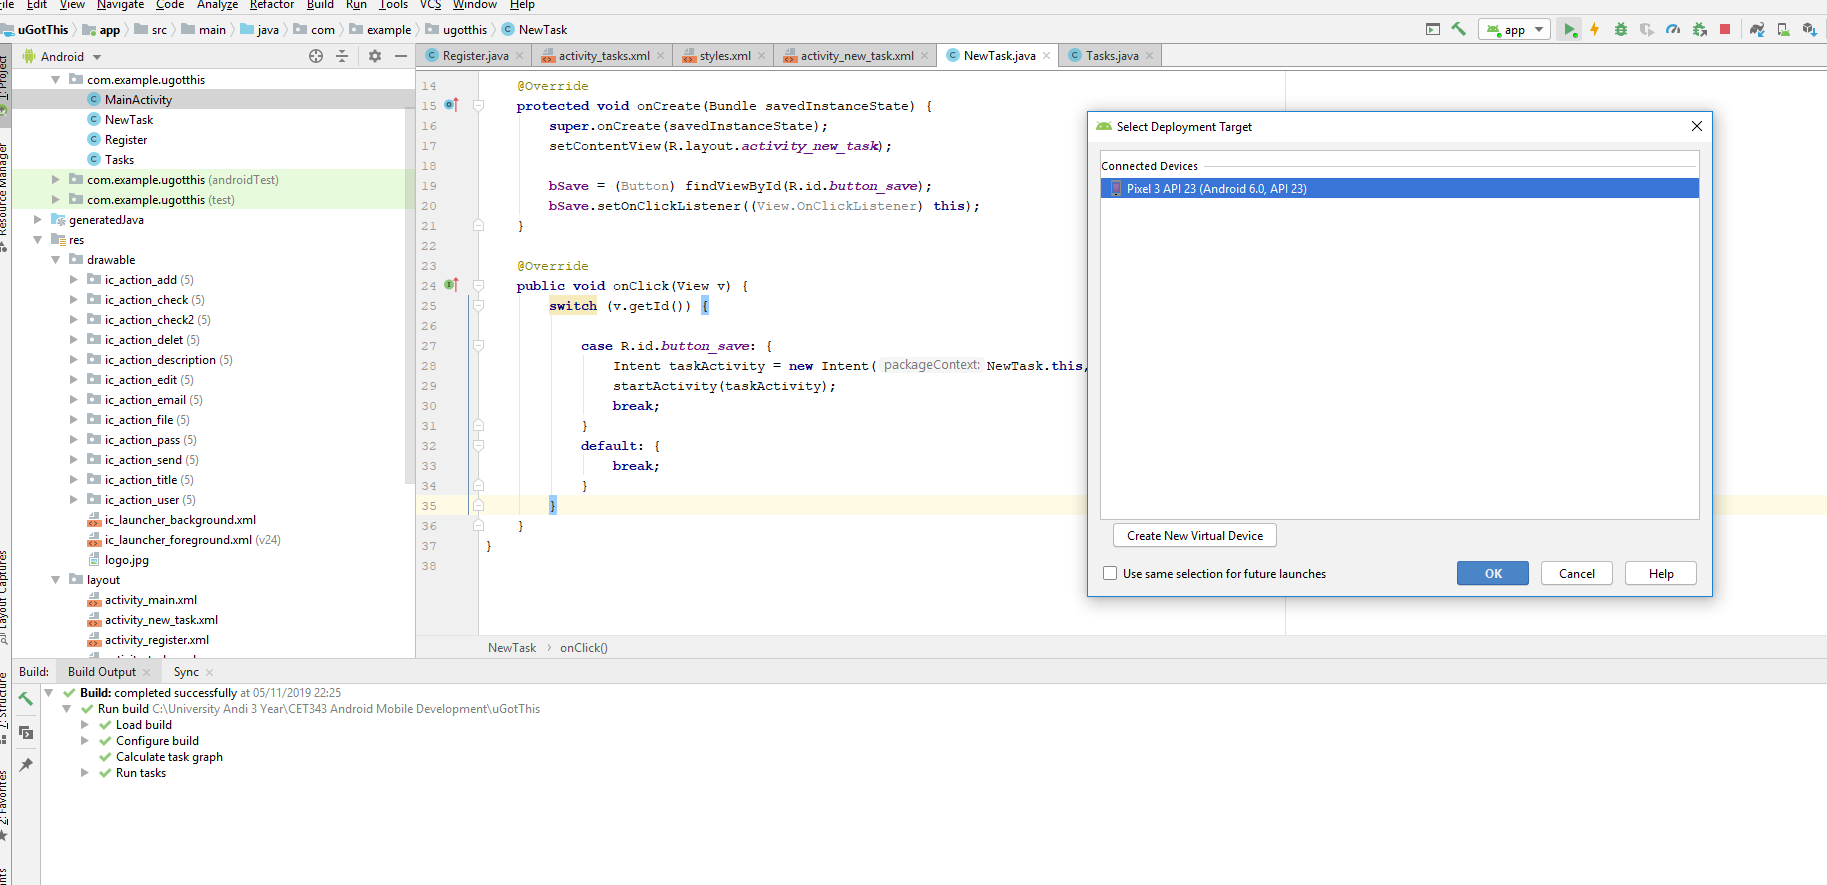Click Sync Project with Gradle elephant icon
This screenshot has width=1827, height=885.
point(1757,30)
